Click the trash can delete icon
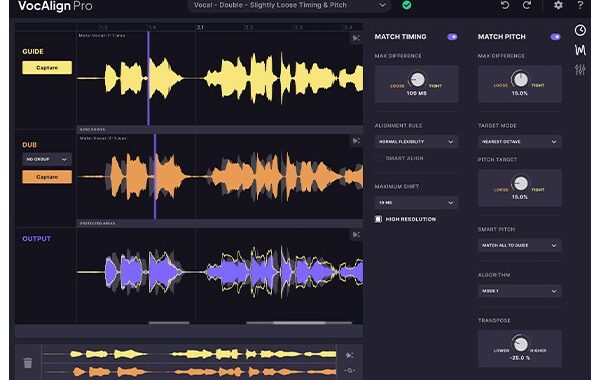 28,362
